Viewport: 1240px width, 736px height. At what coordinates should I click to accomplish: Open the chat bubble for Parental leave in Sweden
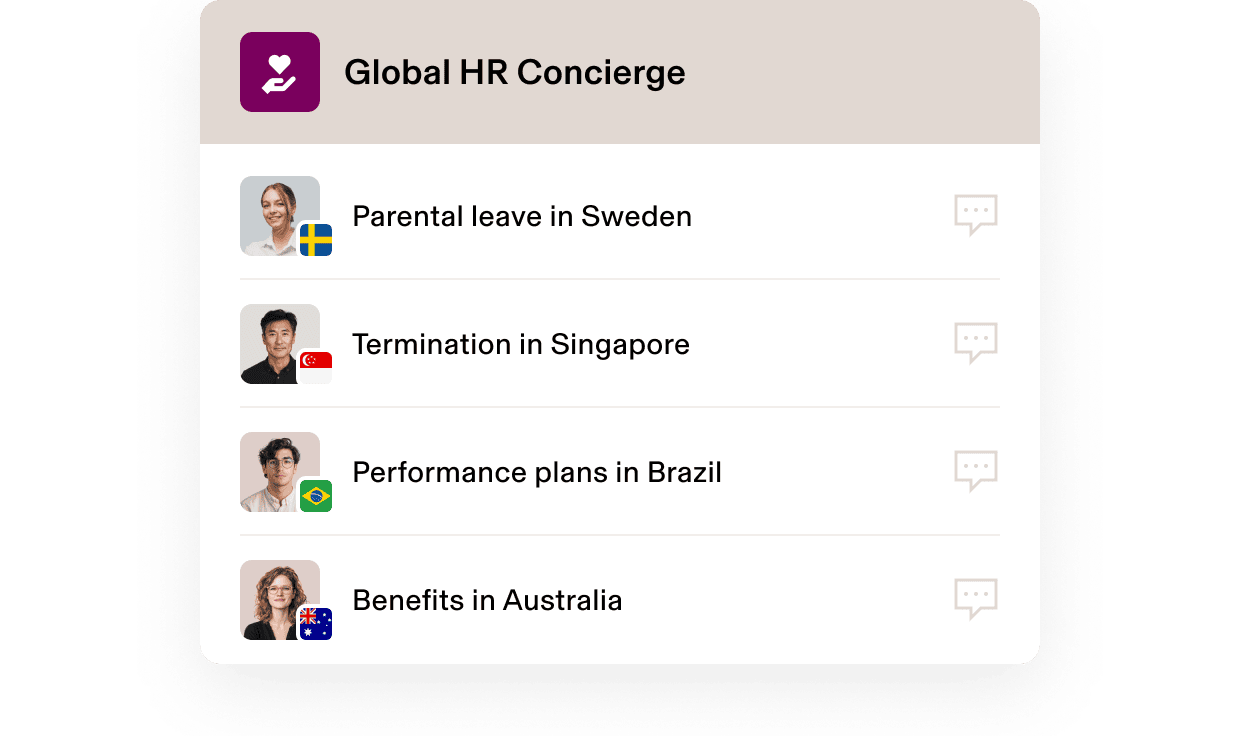coord(976,214)
